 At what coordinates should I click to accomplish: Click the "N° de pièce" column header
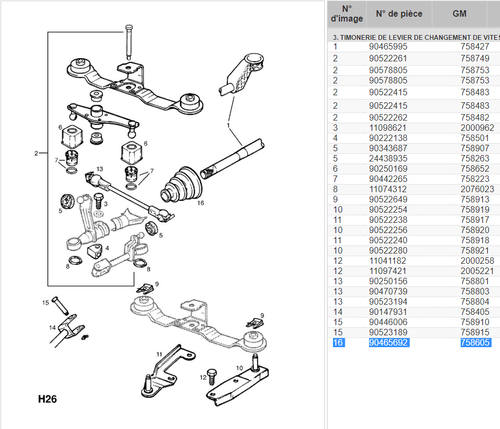pyautogui.click(x=399, y=14)
